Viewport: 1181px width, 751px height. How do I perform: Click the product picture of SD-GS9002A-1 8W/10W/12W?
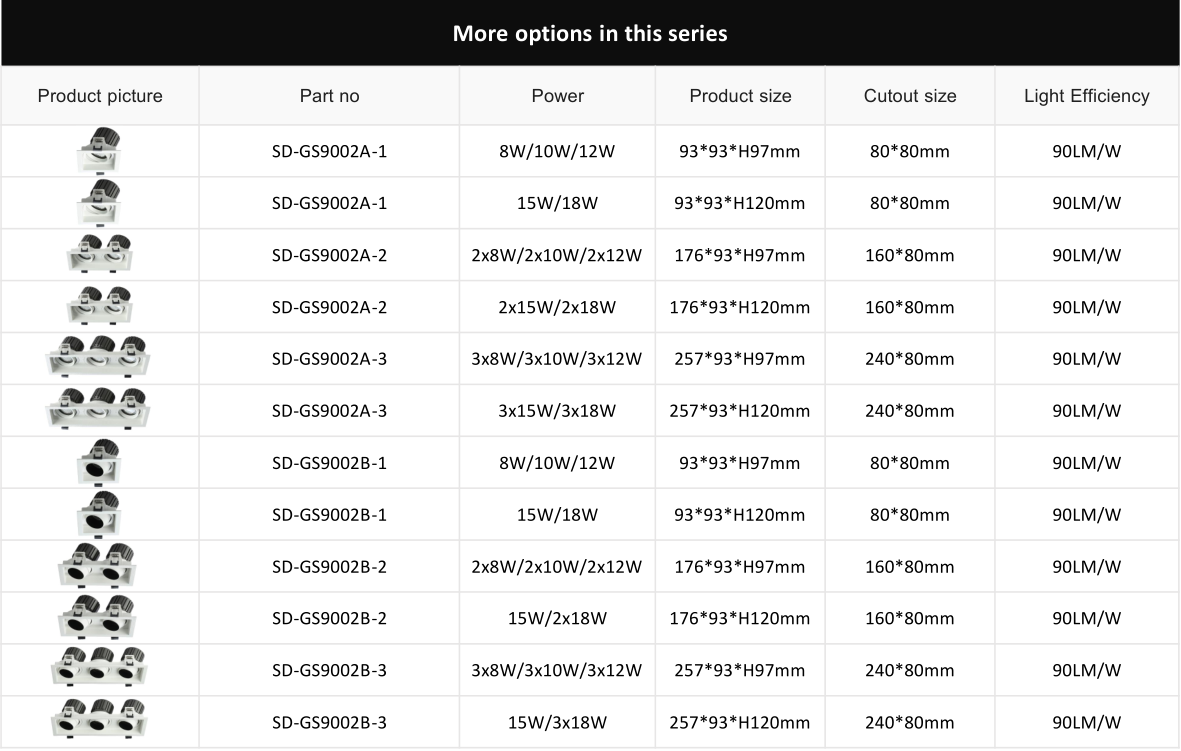(99, 151)
